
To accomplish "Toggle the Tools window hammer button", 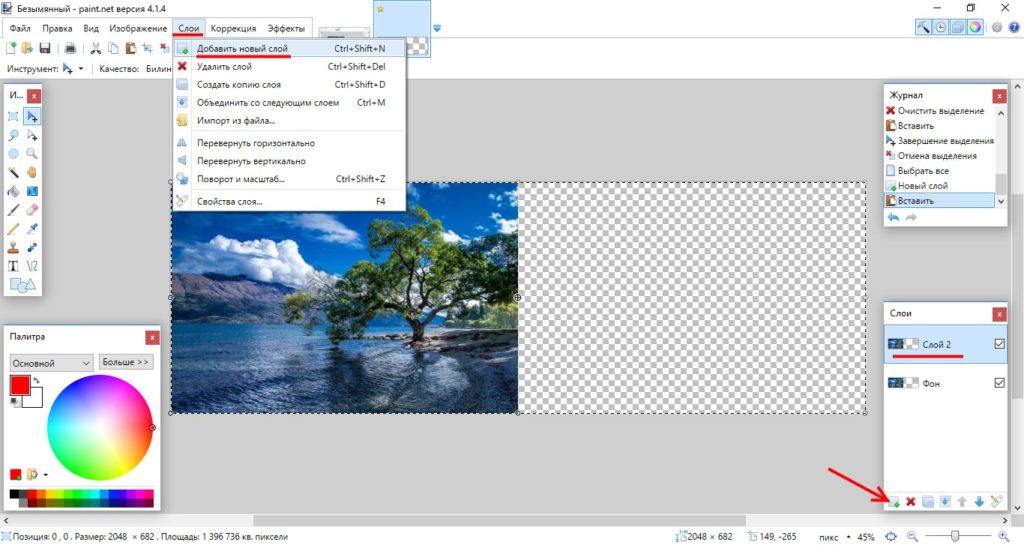I will tap(923, 27).
